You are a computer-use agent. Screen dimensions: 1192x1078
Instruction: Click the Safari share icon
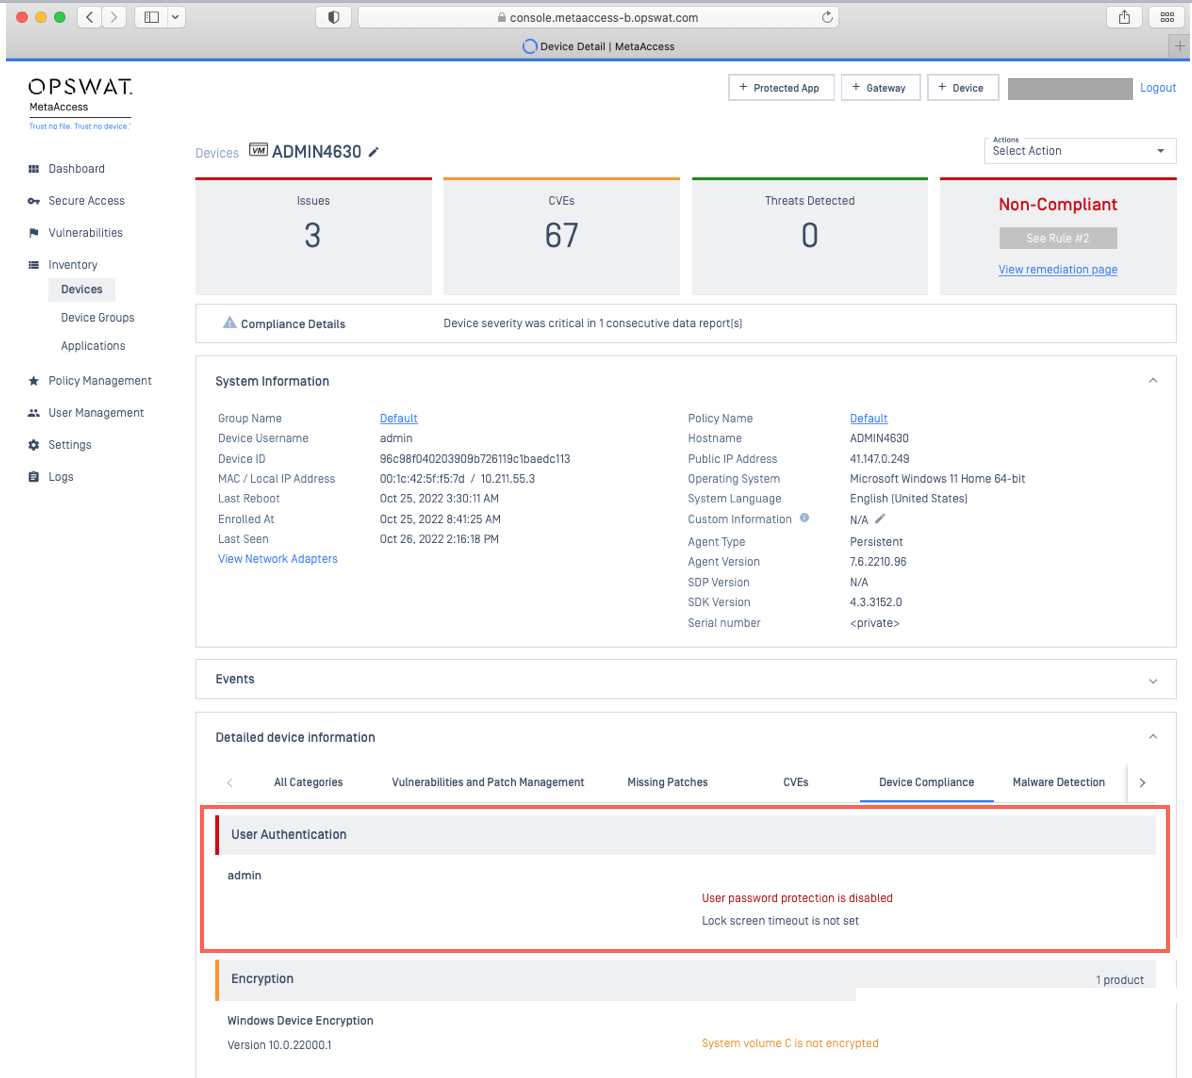tap(1124, 17)
